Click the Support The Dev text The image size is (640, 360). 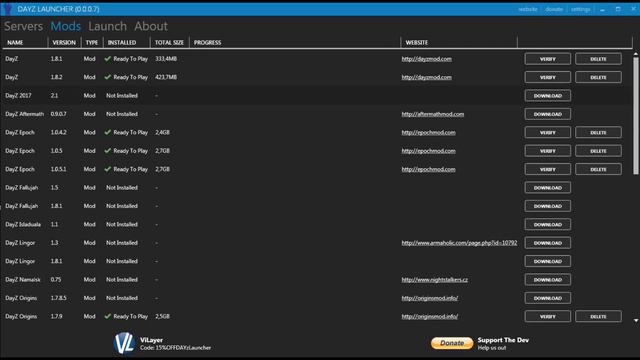pos(503,340)
